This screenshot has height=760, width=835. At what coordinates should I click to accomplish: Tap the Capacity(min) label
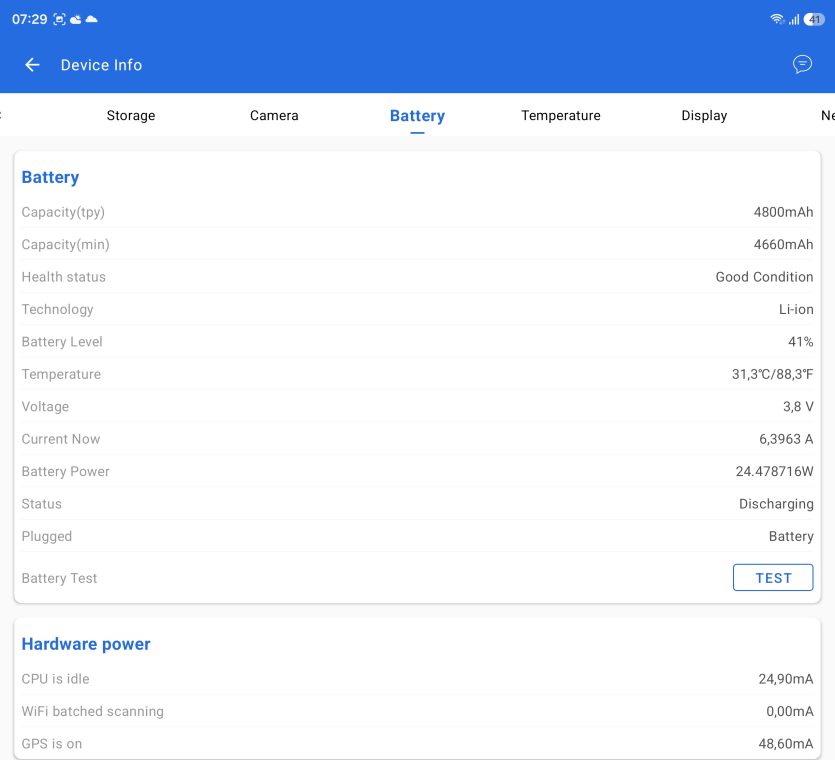tap(66, 244)
